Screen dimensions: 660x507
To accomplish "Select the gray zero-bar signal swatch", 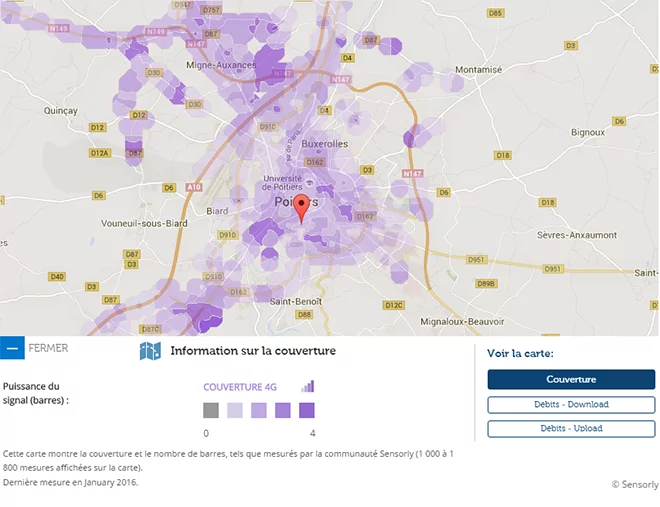I will (x=210, y=410).
